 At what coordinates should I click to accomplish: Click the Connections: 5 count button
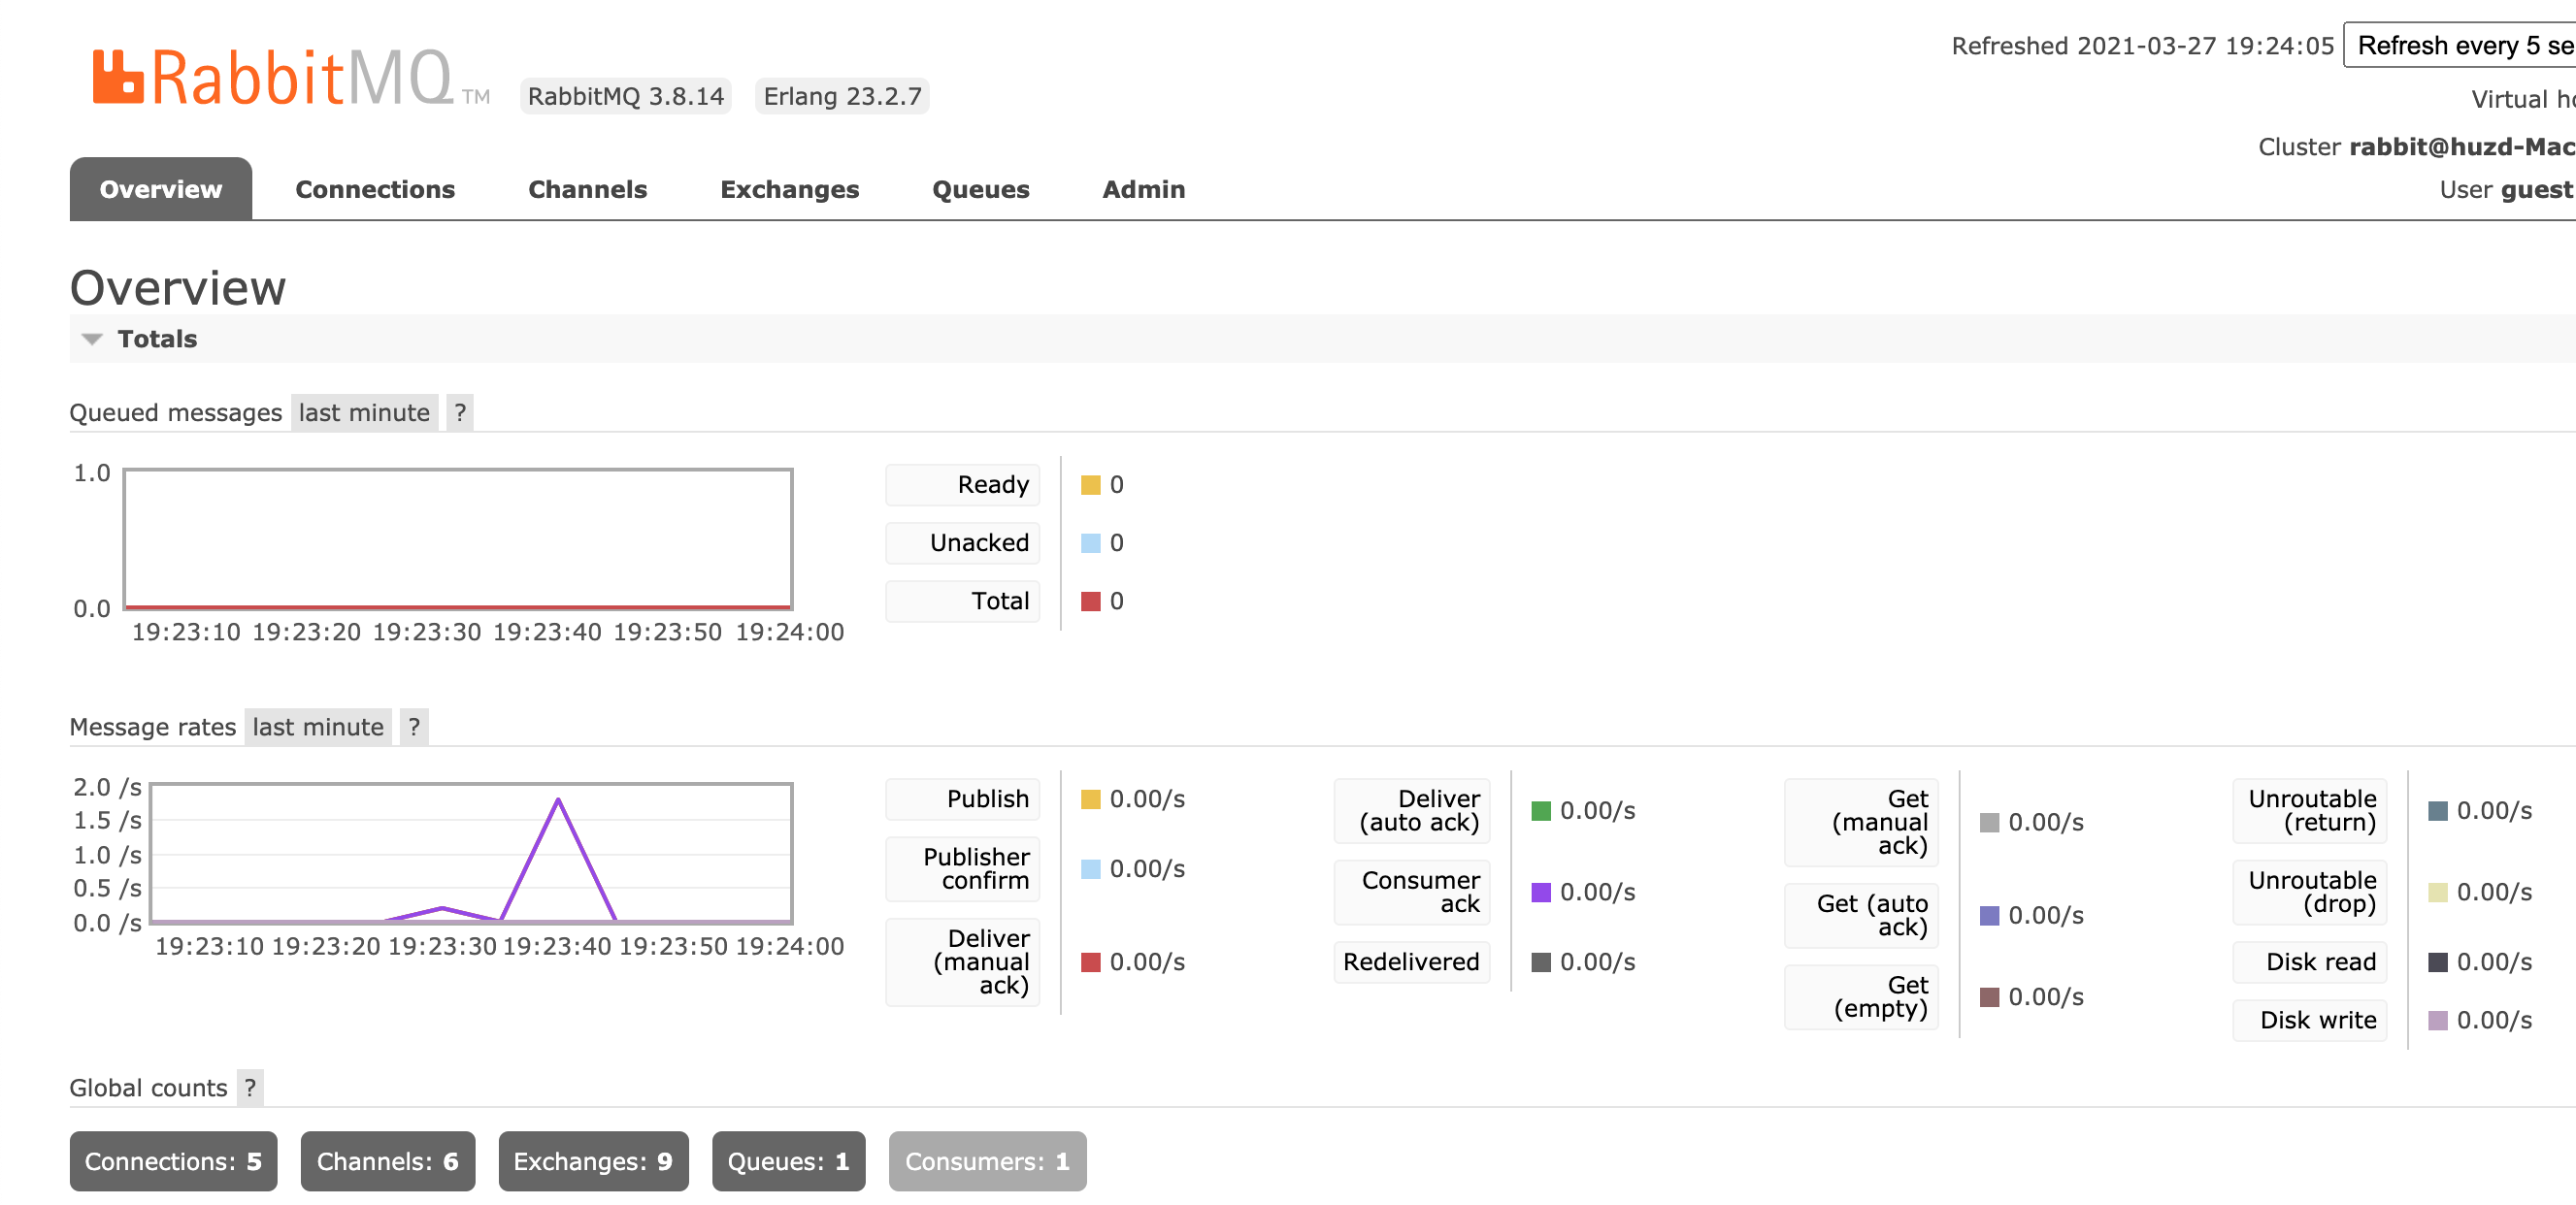click(173, 1161)
